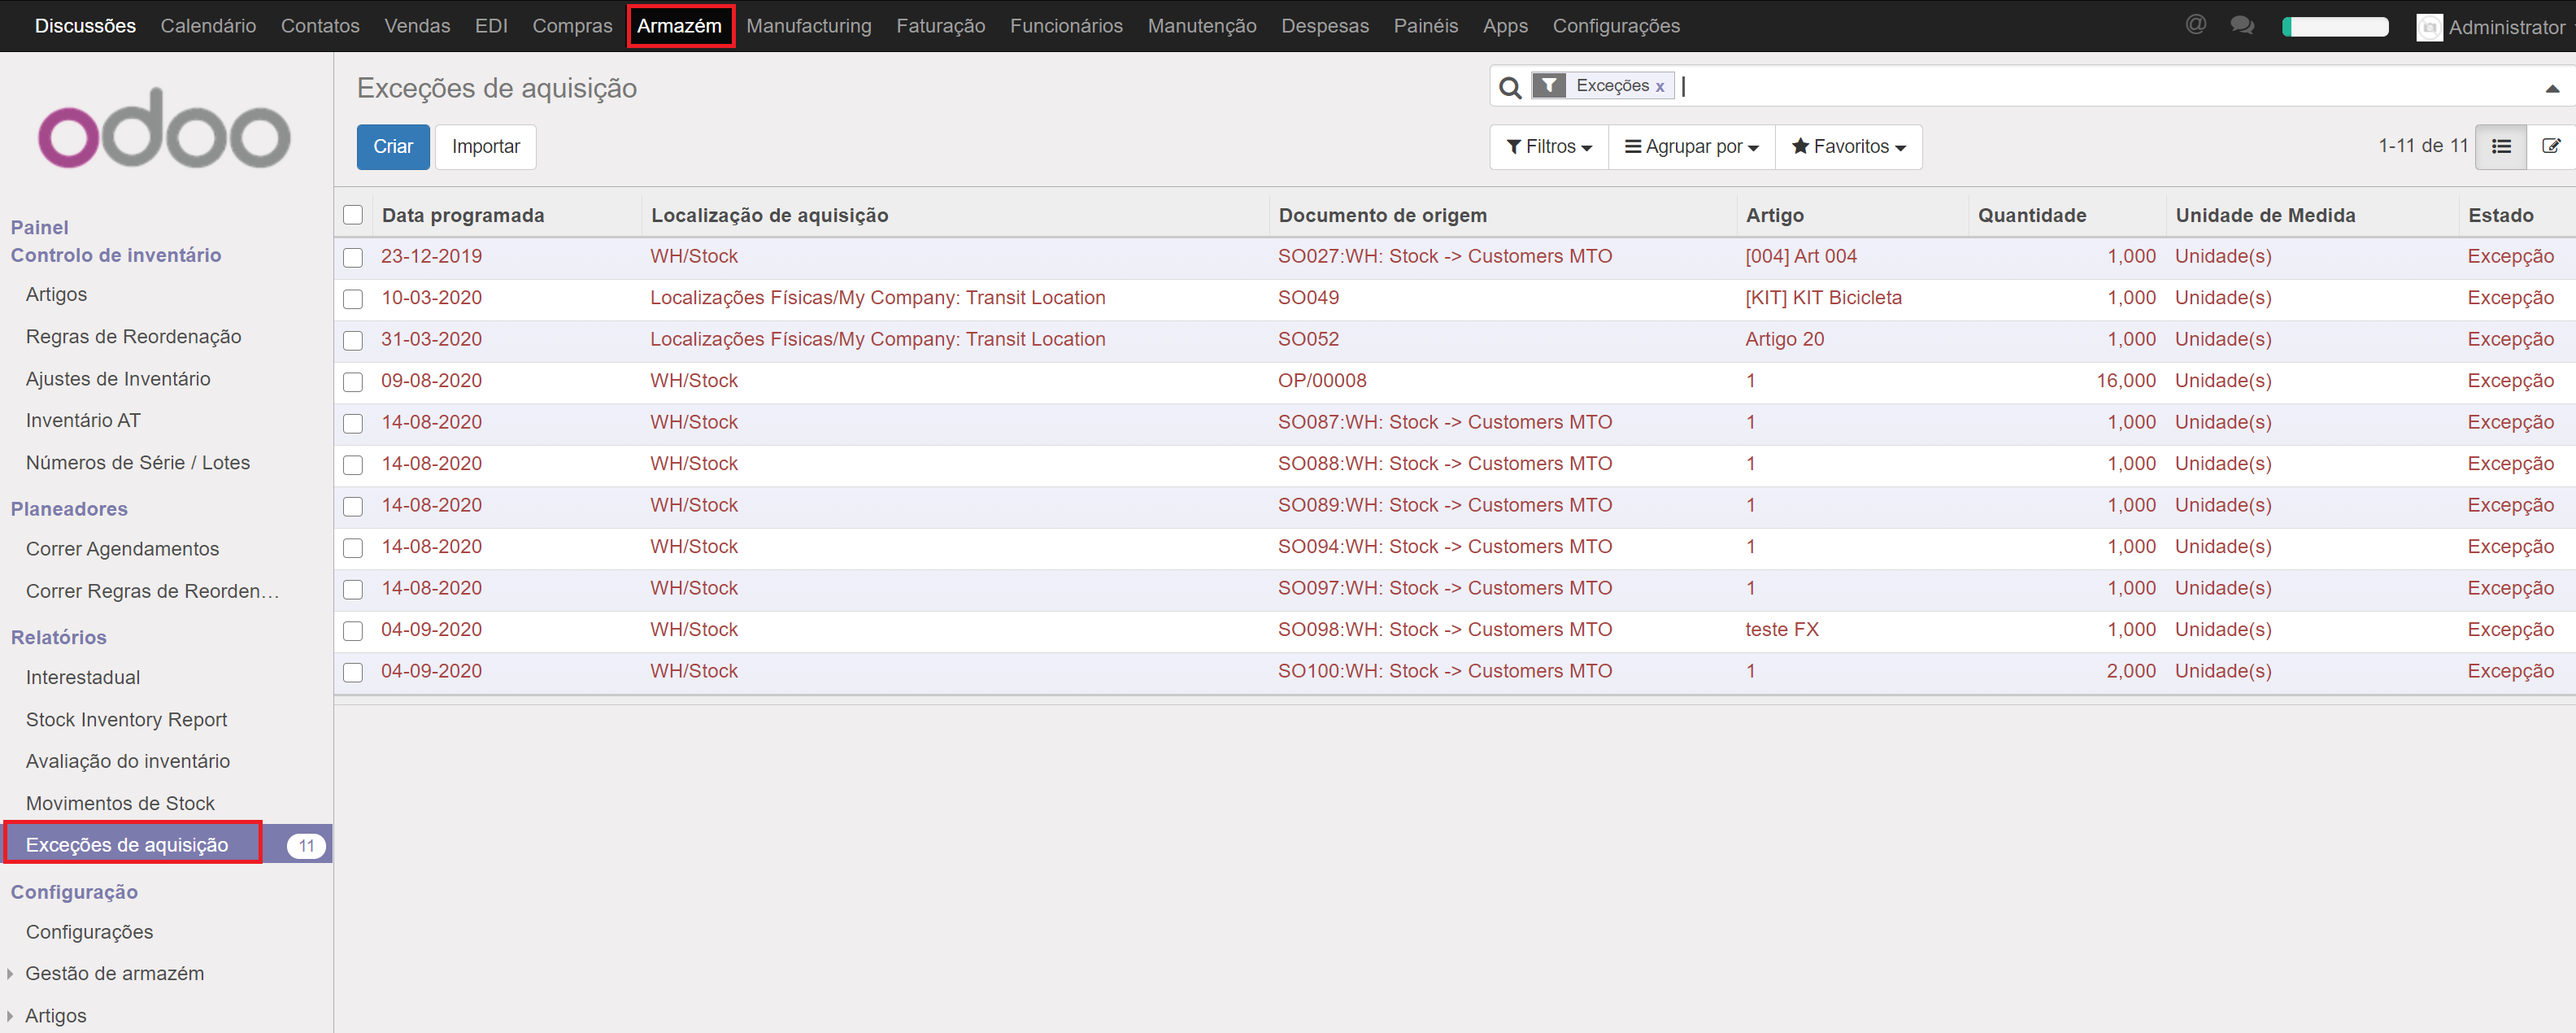Remove the Exceções filter tag
Screen dimensions: 2576x1033
pos(1660,87)
